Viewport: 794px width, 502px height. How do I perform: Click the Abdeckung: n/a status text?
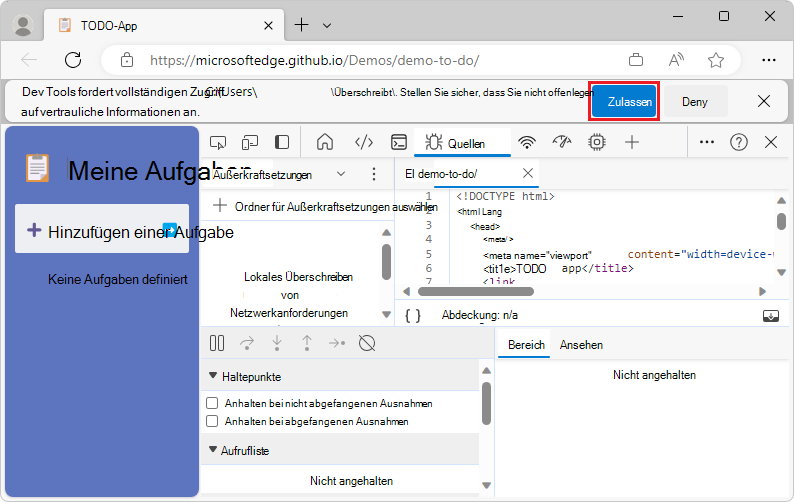(x=480, y=315)
